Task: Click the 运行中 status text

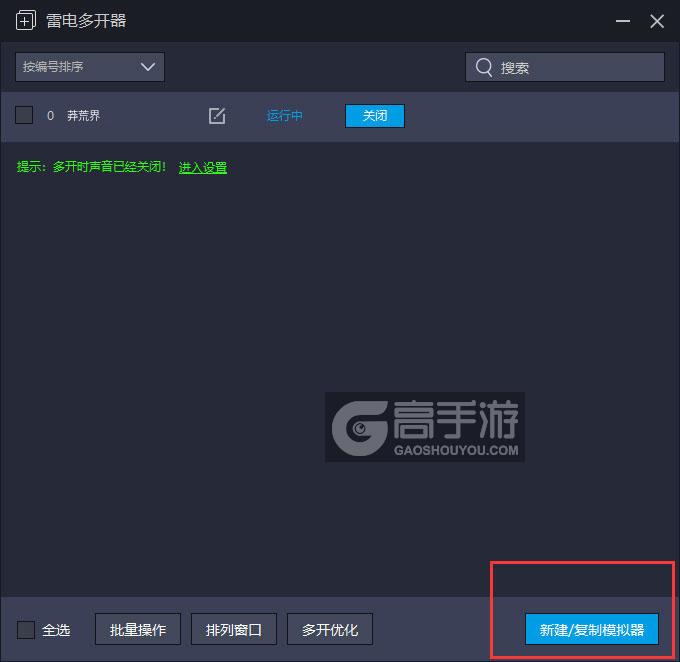Action: [x=284, y=116]
